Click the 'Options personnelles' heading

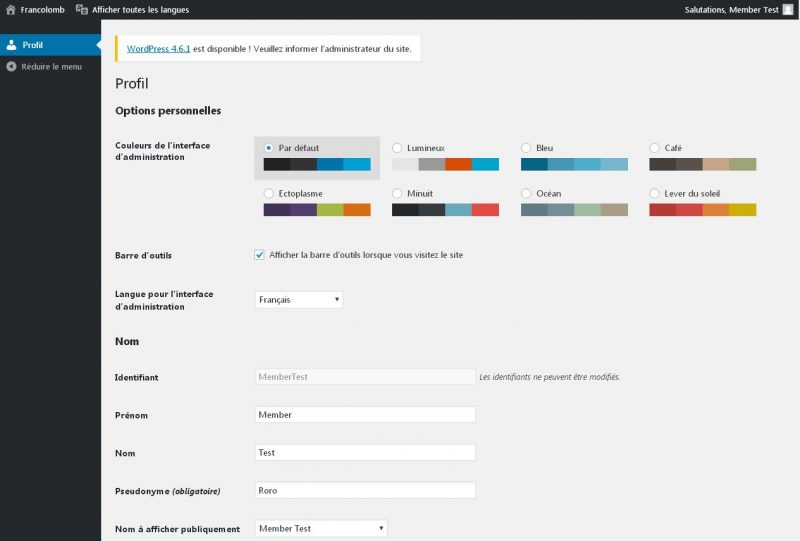coord(168,111)
